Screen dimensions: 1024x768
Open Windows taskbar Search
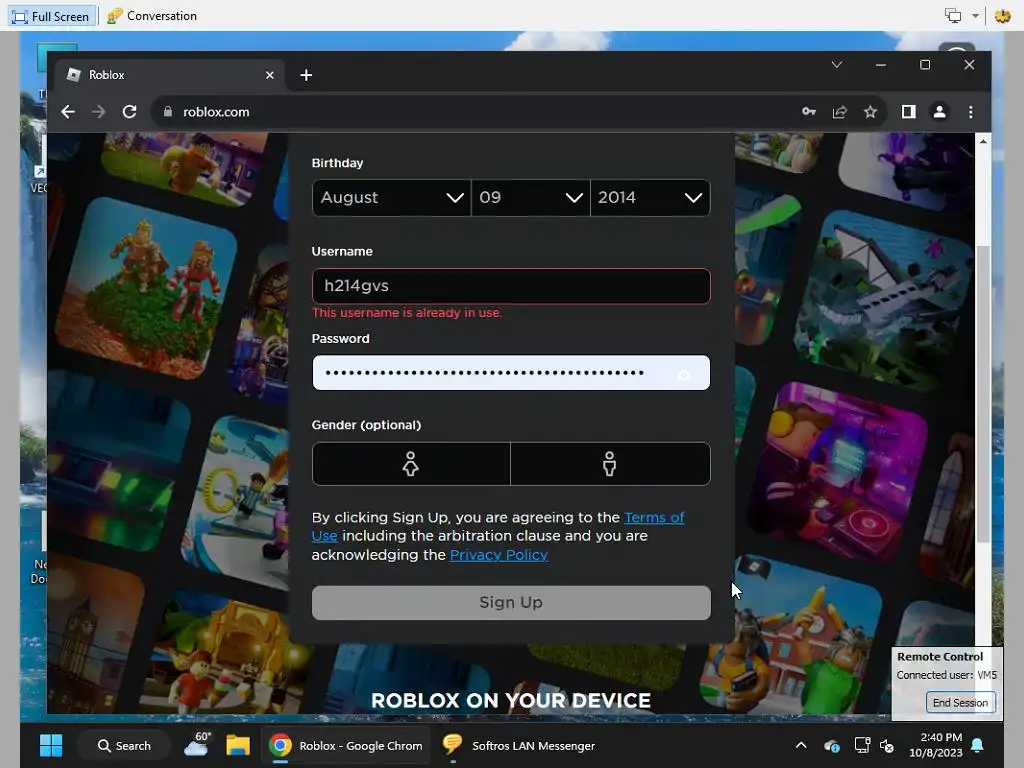[124, 745]
